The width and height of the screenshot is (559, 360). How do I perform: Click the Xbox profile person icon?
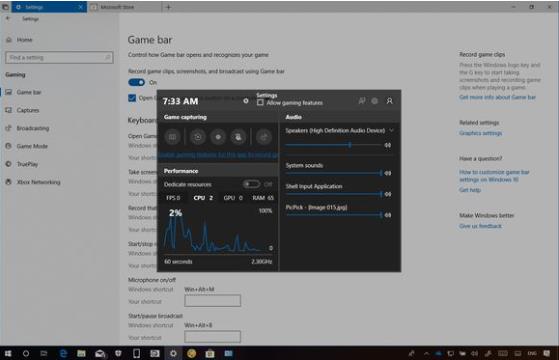tap(390, 101)
